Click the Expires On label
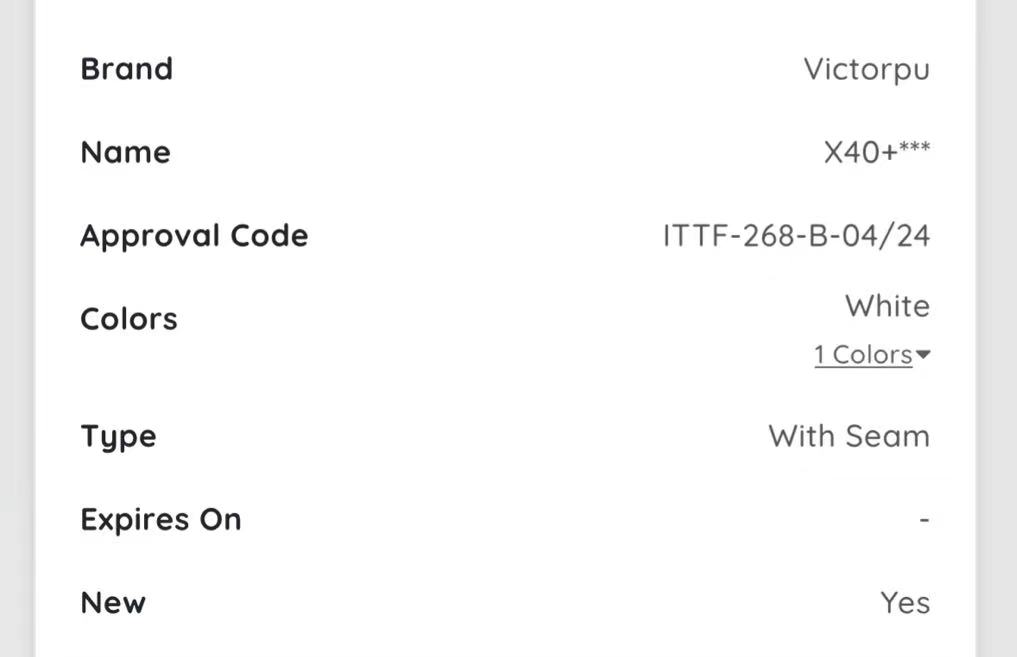The width and height of the screenshot is (1017, 657). pyautogui.click(x=161, y=520)
